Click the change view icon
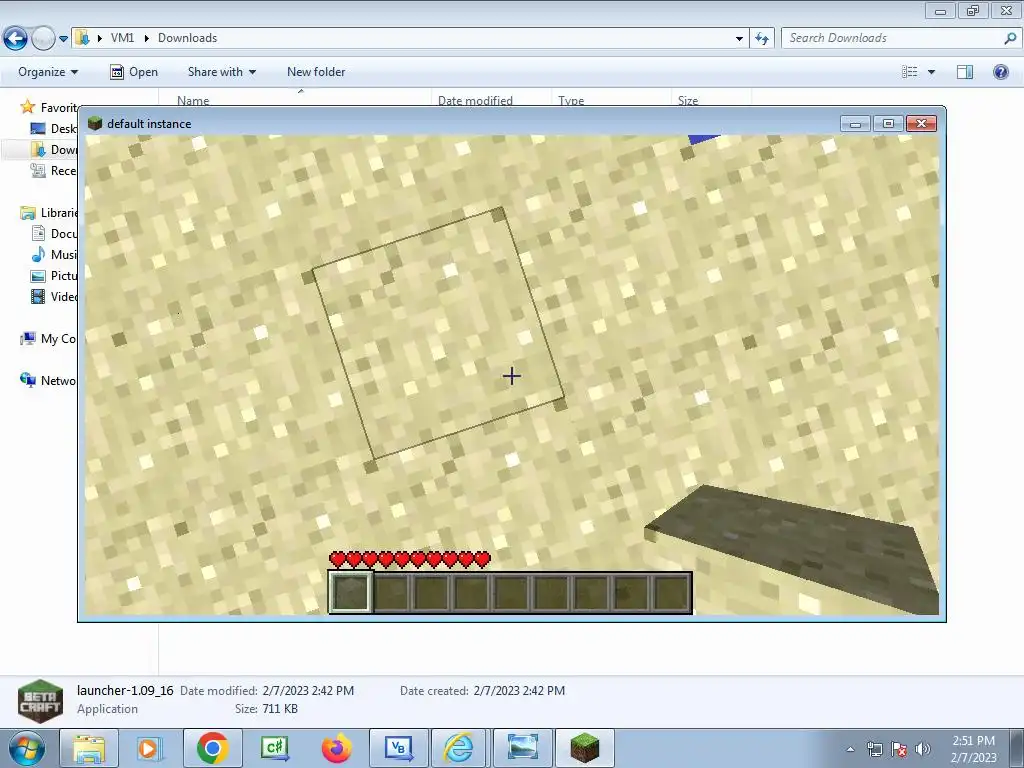 pyautogui.click(x=909, y=72)
